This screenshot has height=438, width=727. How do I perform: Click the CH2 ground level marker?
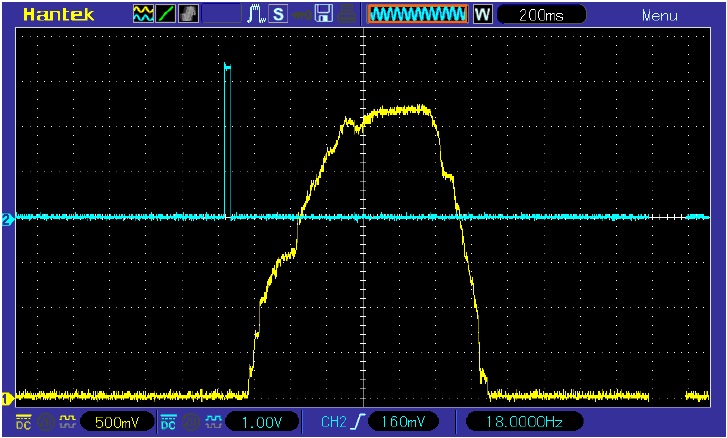[7, 219]
